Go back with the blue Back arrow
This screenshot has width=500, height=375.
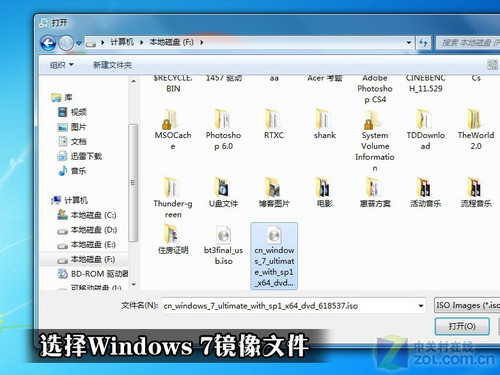point(48,43)
